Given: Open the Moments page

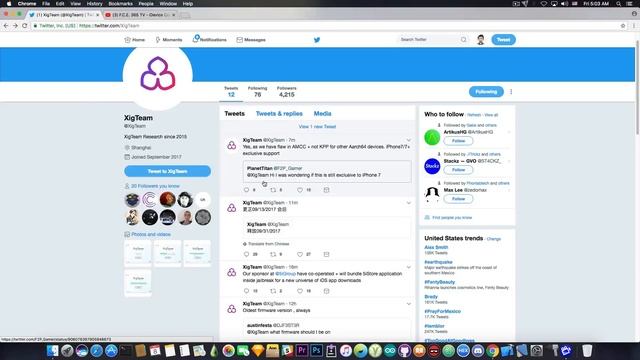Looking at the screenshot, I should 169,40.
